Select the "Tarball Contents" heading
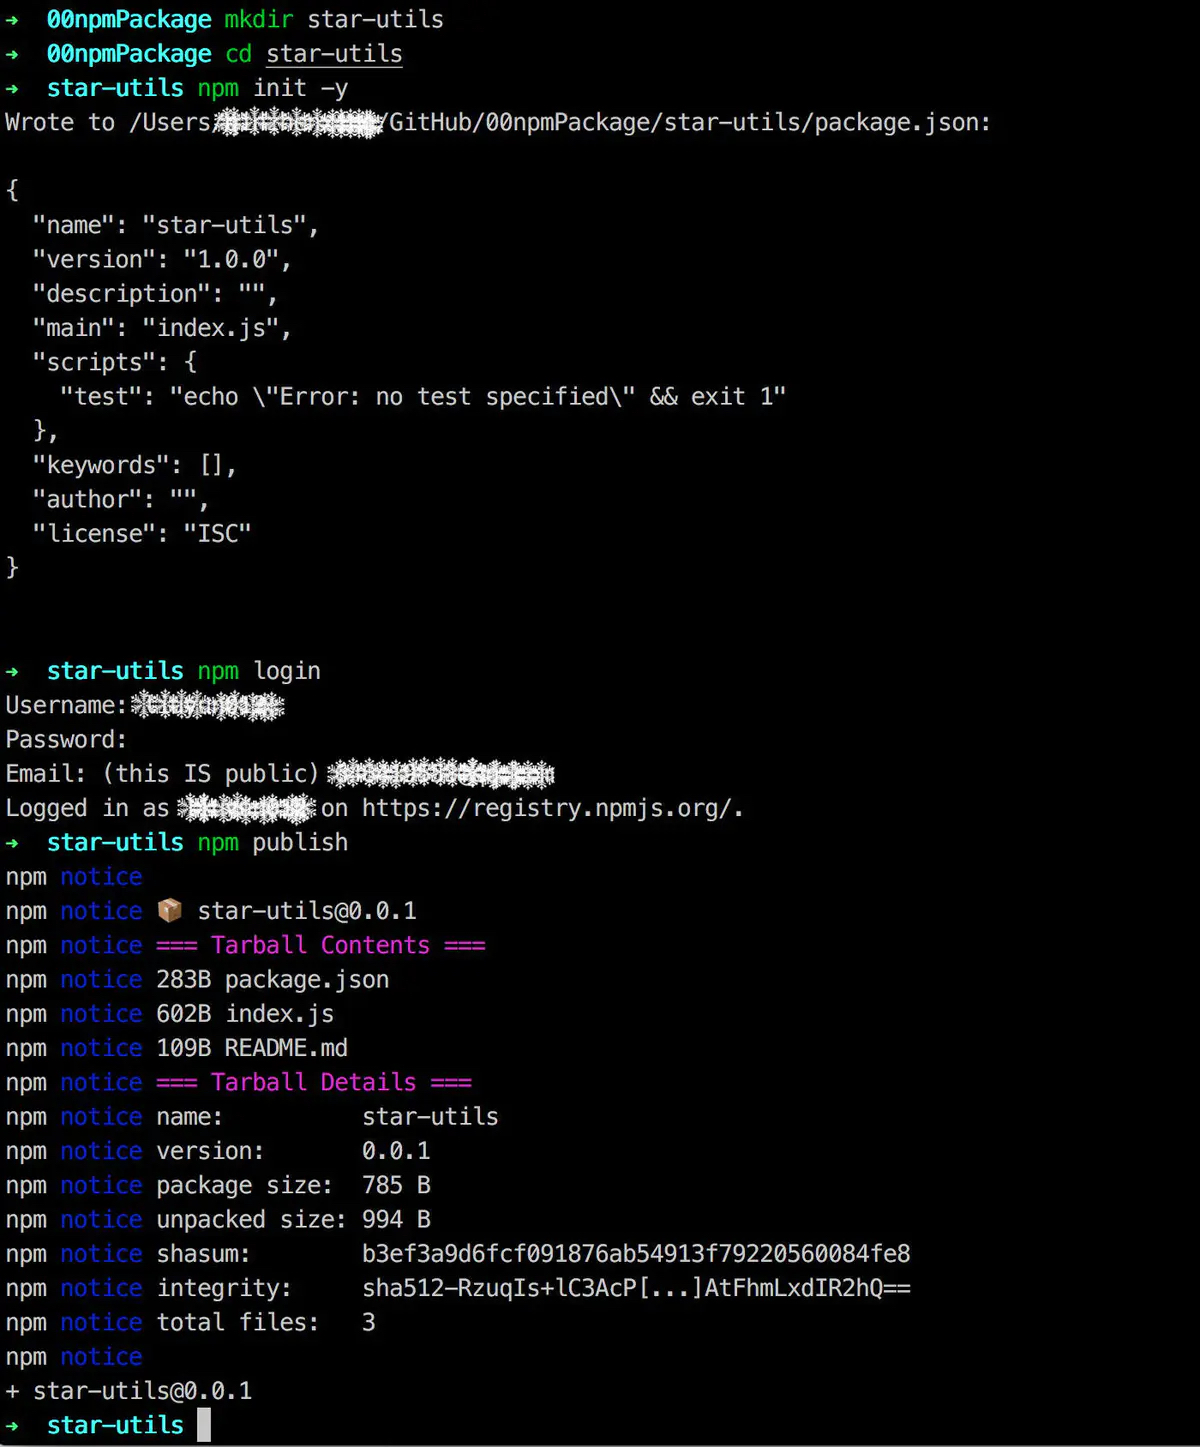 (x=320, y=946)
